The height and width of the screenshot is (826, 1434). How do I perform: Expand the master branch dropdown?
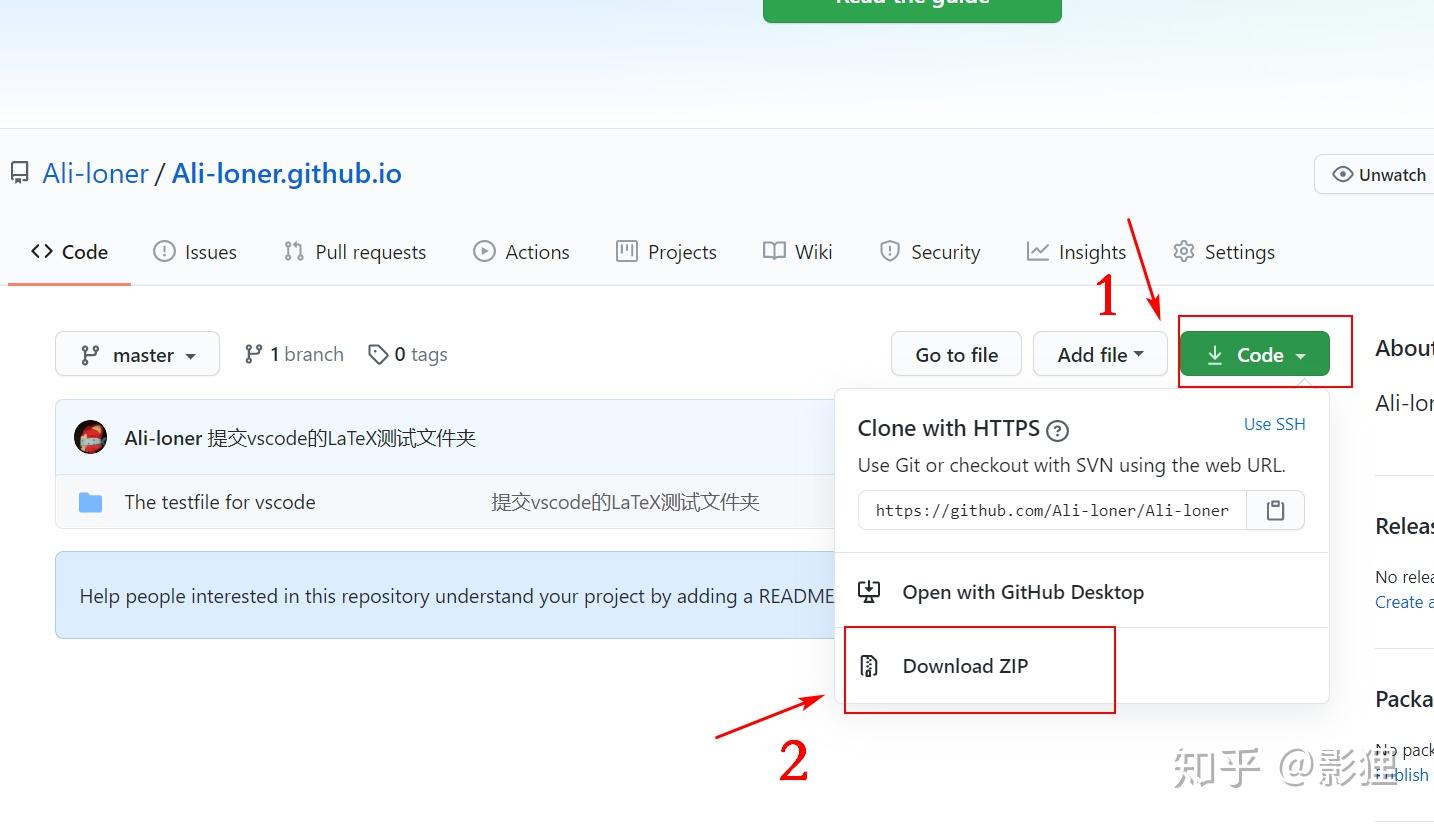(137, 354)
